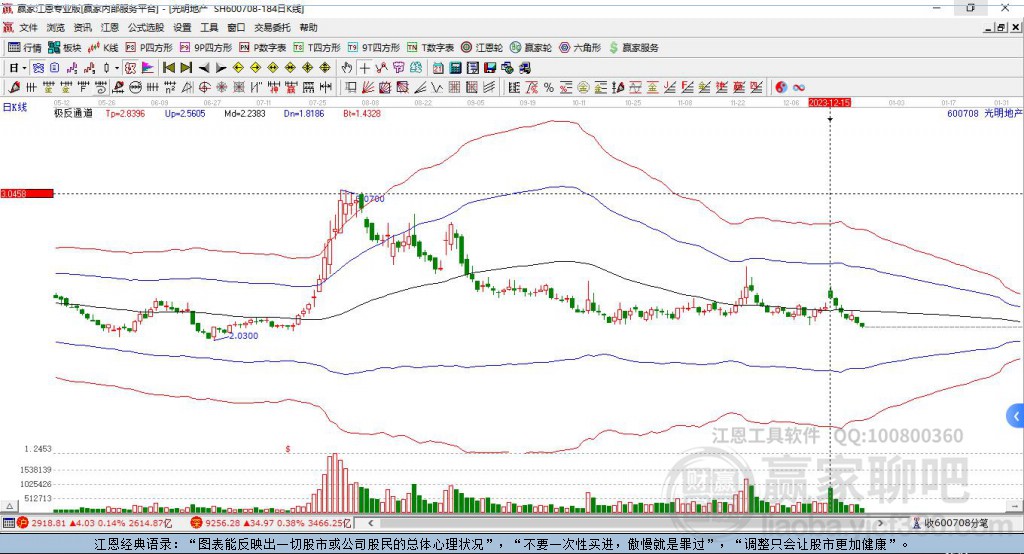Expand the candlestick style dropdown arrow
This screenshot has height=554, width=1024.
tap(117, 68)
